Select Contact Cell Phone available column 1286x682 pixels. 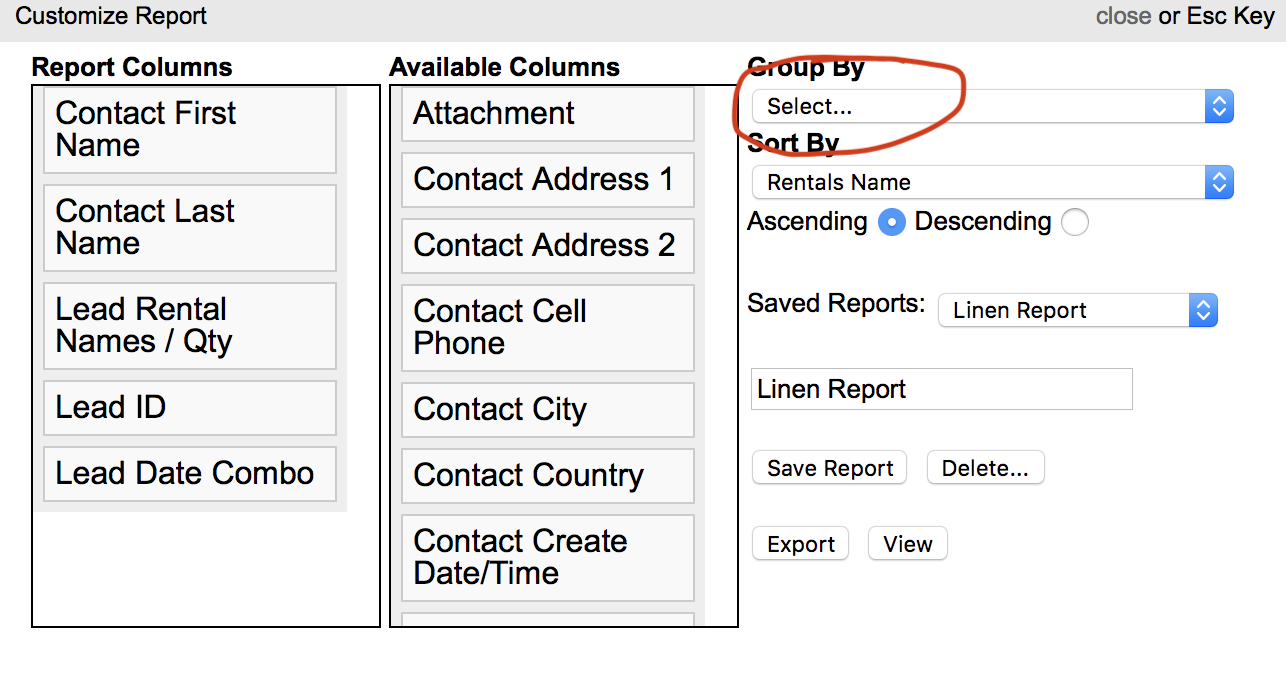tap(547, 328)
